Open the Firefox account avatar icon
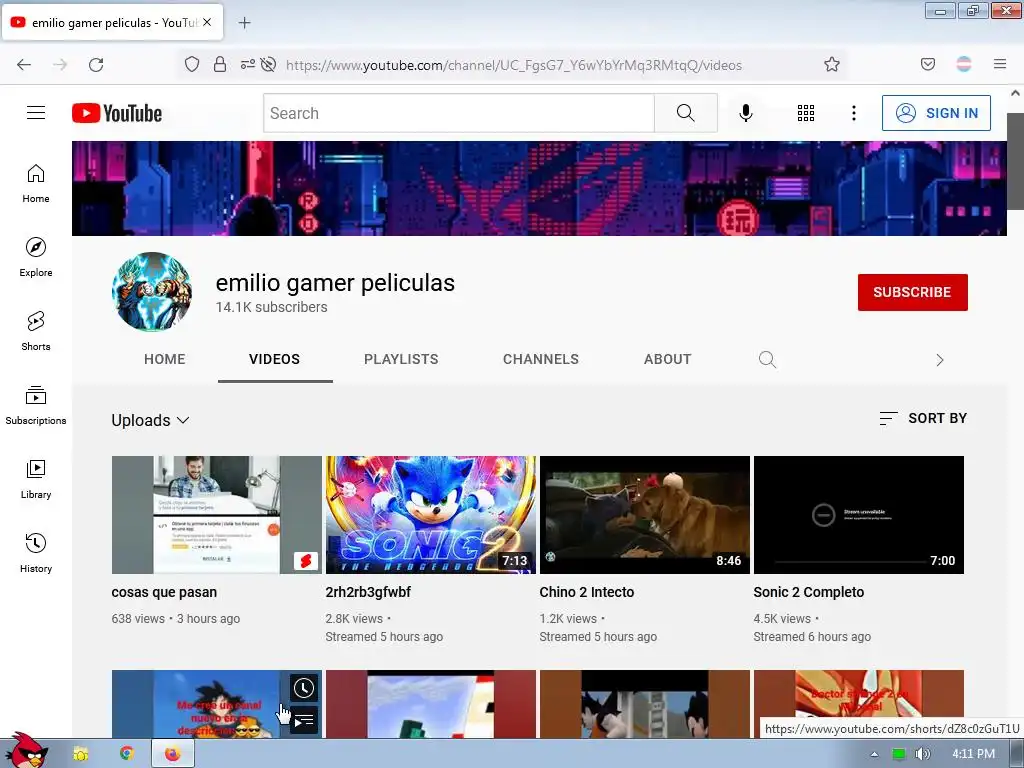This screenshot has height=768, width=1024. click(x=964, y=64)
